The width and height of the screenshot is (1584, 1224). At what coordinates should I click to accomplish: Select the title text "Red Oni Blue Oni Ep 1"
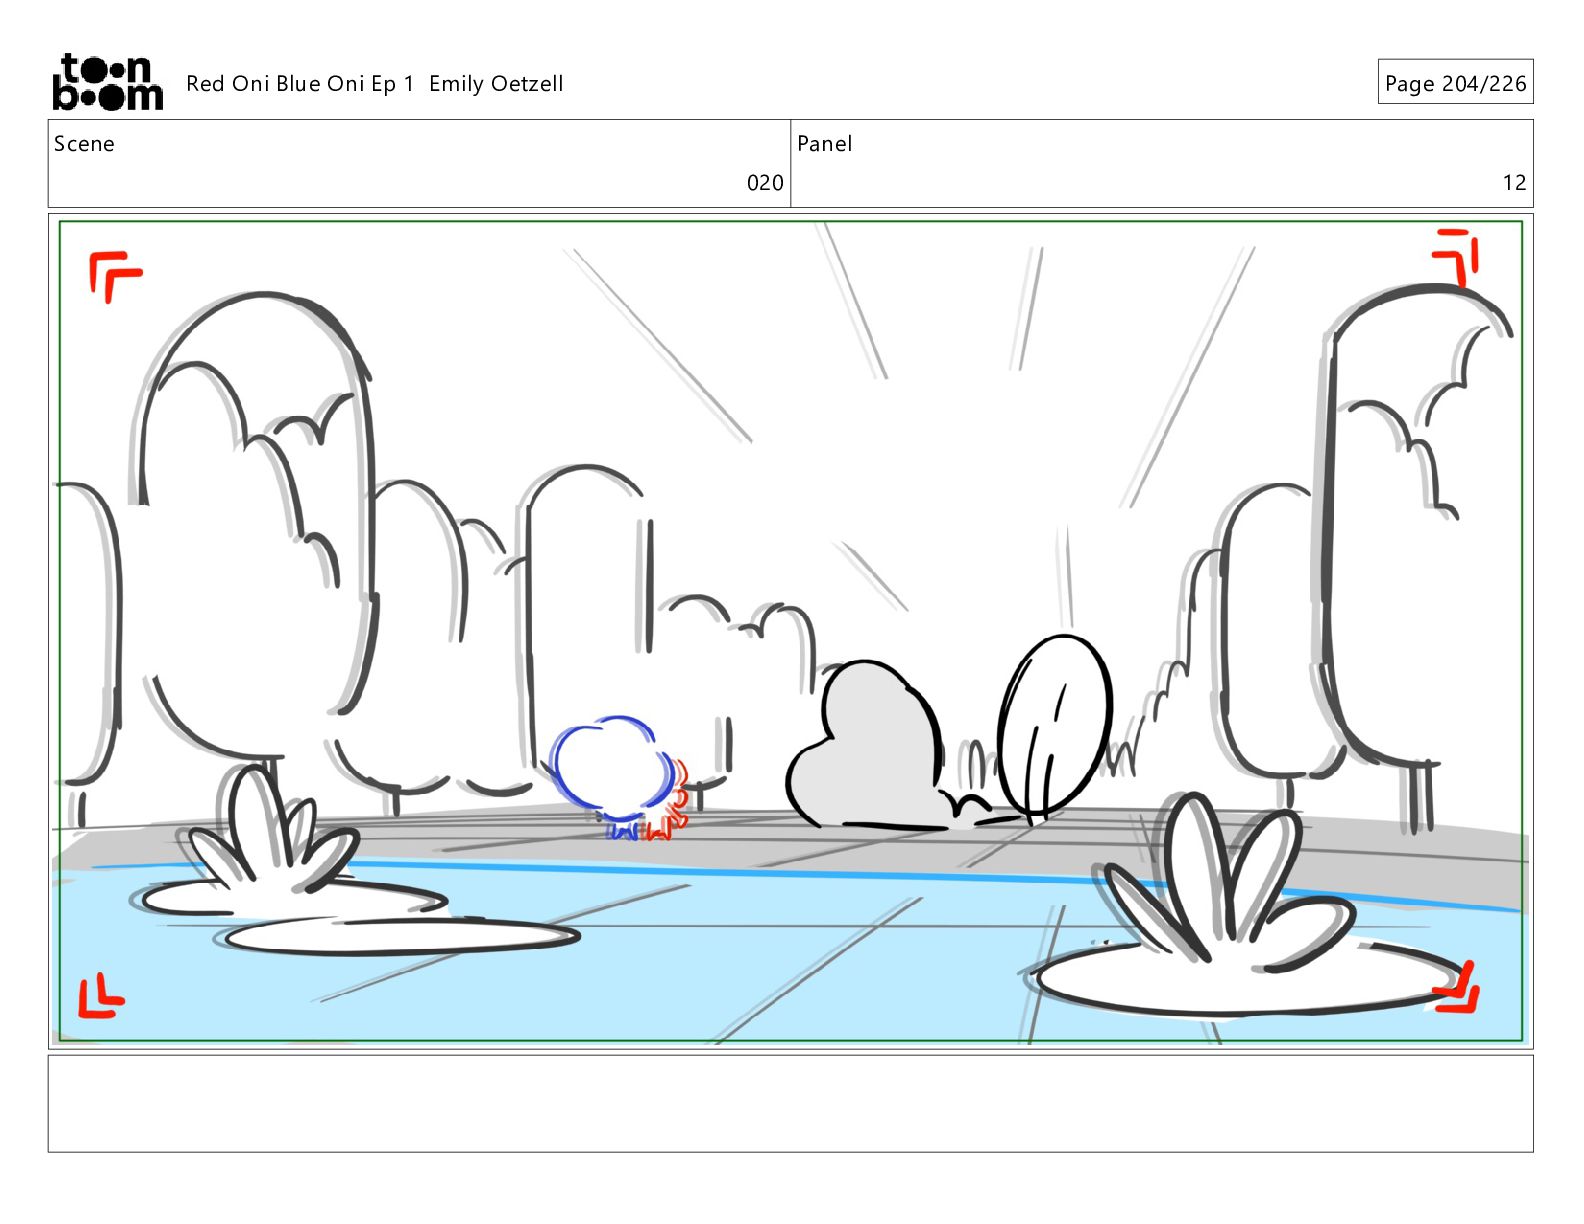[x=300, y=84]
